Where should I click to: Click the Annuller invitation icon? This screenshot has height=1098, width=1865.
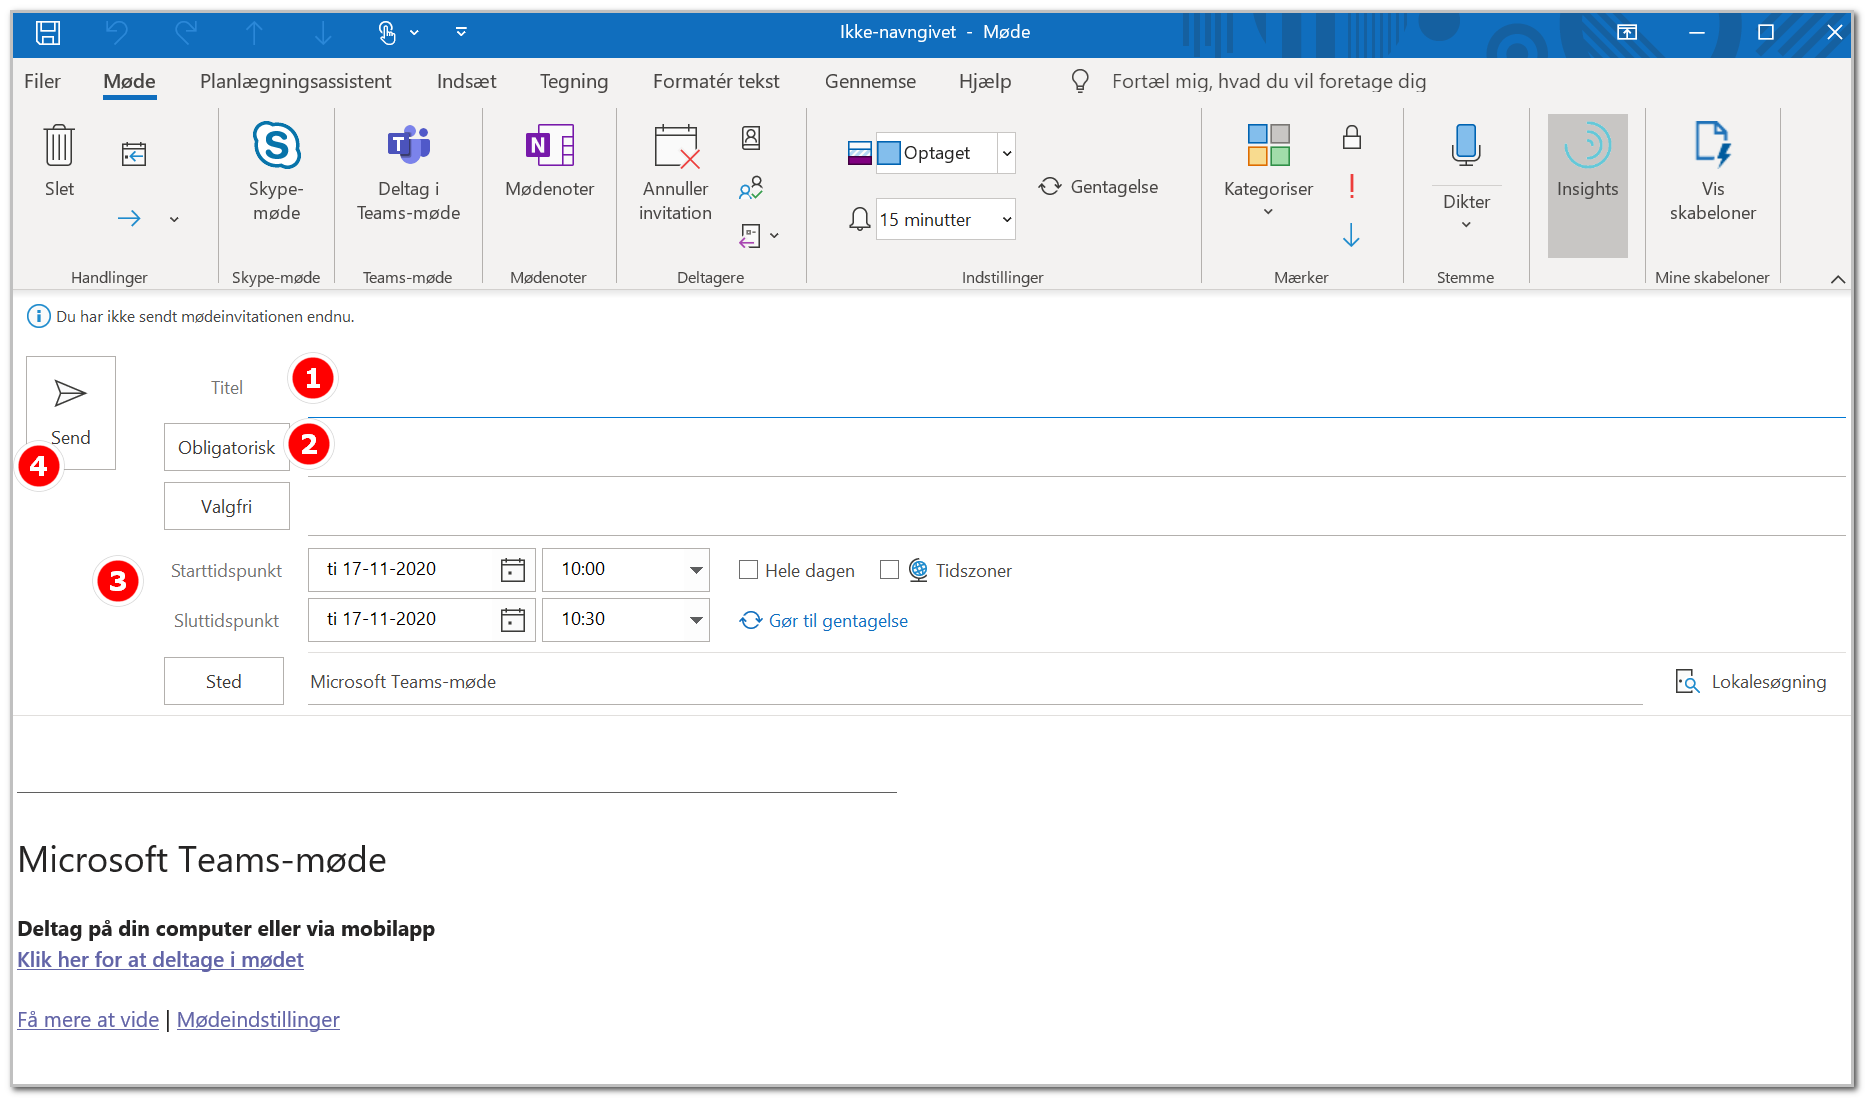pyautogui.click(x=676, y=146)
